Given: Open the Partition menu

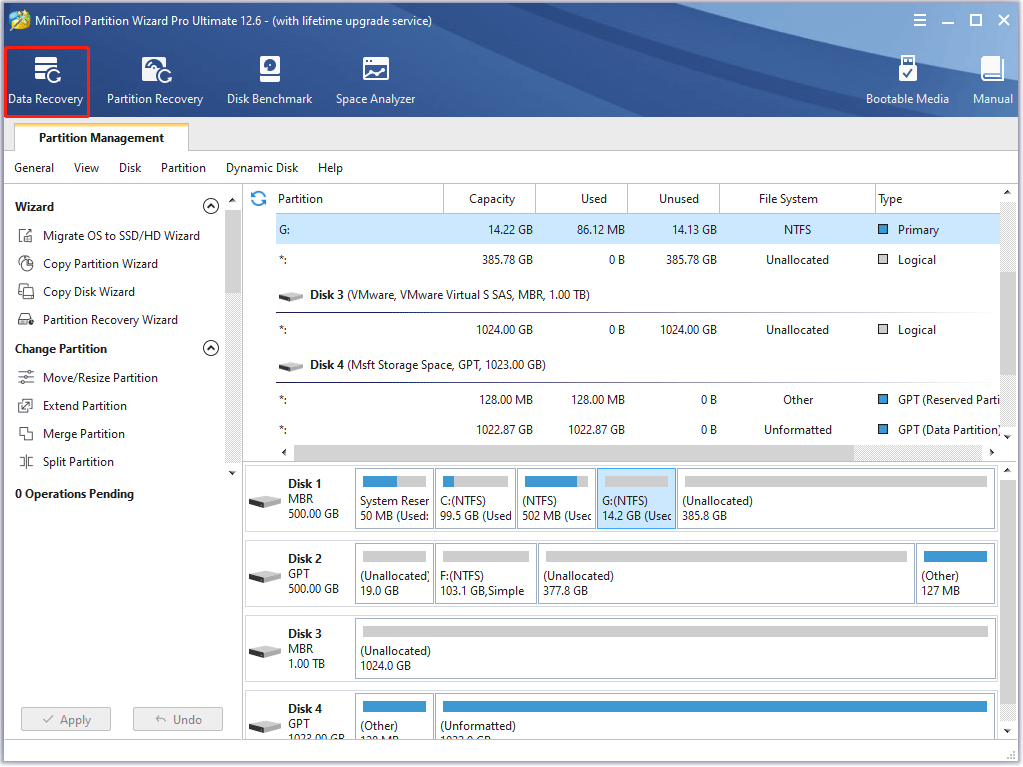Looking at the screenshot, I should pos(183,168).
